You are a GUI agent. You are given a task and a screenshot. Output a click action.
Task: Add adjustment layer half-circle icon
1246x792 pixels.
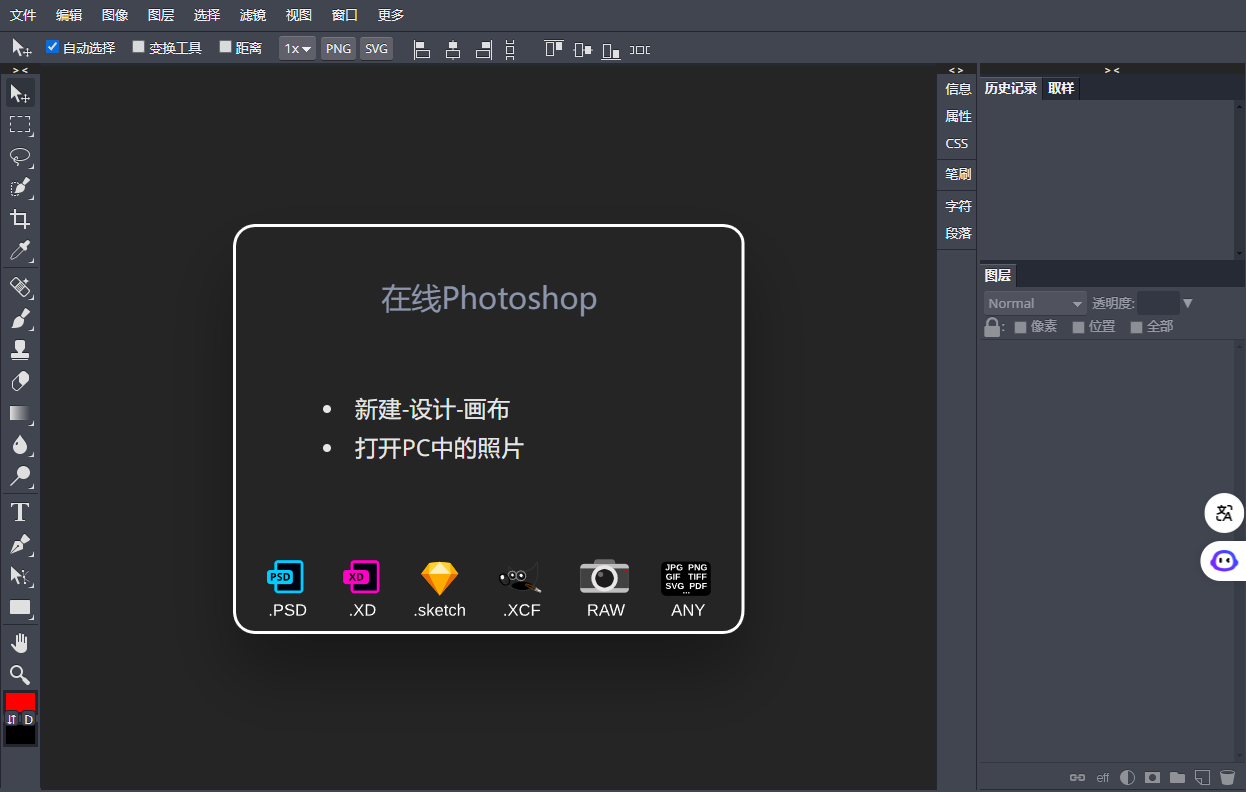(x=1128, y=777)
